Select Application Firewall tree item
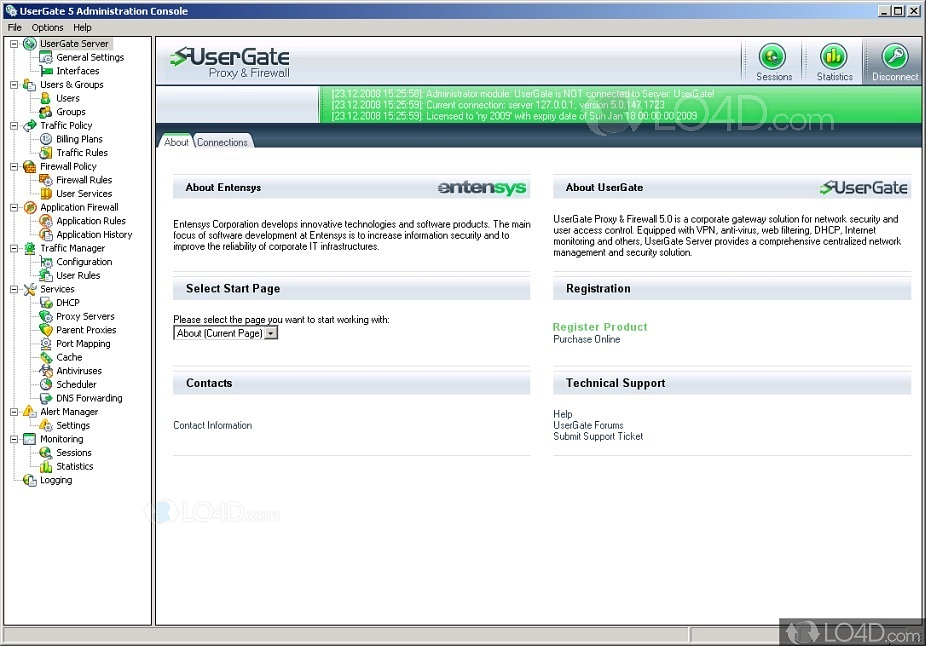Screen dimensions: 926x646 [x=79, y=207]
